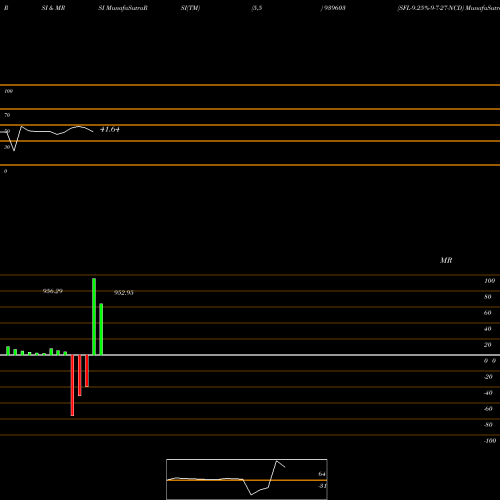Click the 939603 code in the header
The height and width of the screenshot is (500, 500).
[335, 8]
